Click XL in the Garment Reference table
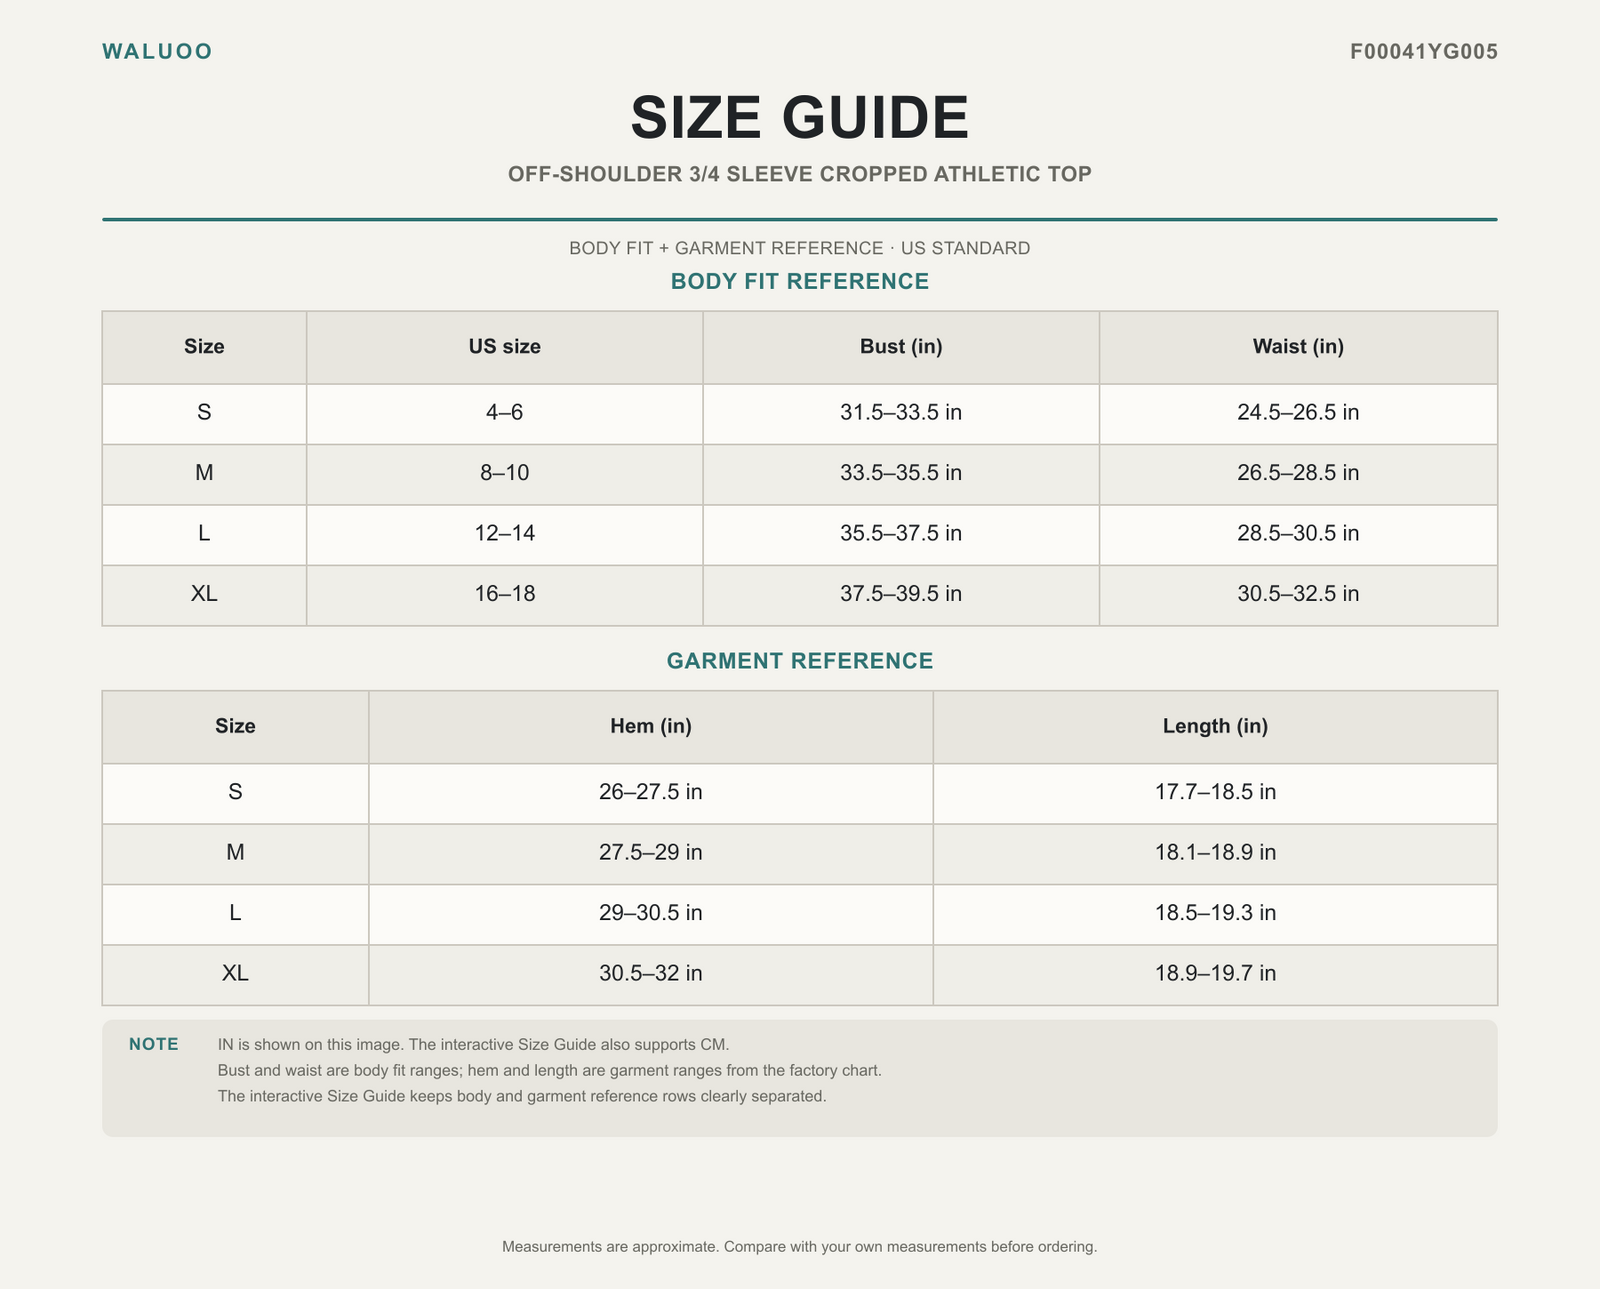 [x=235, y=973]
